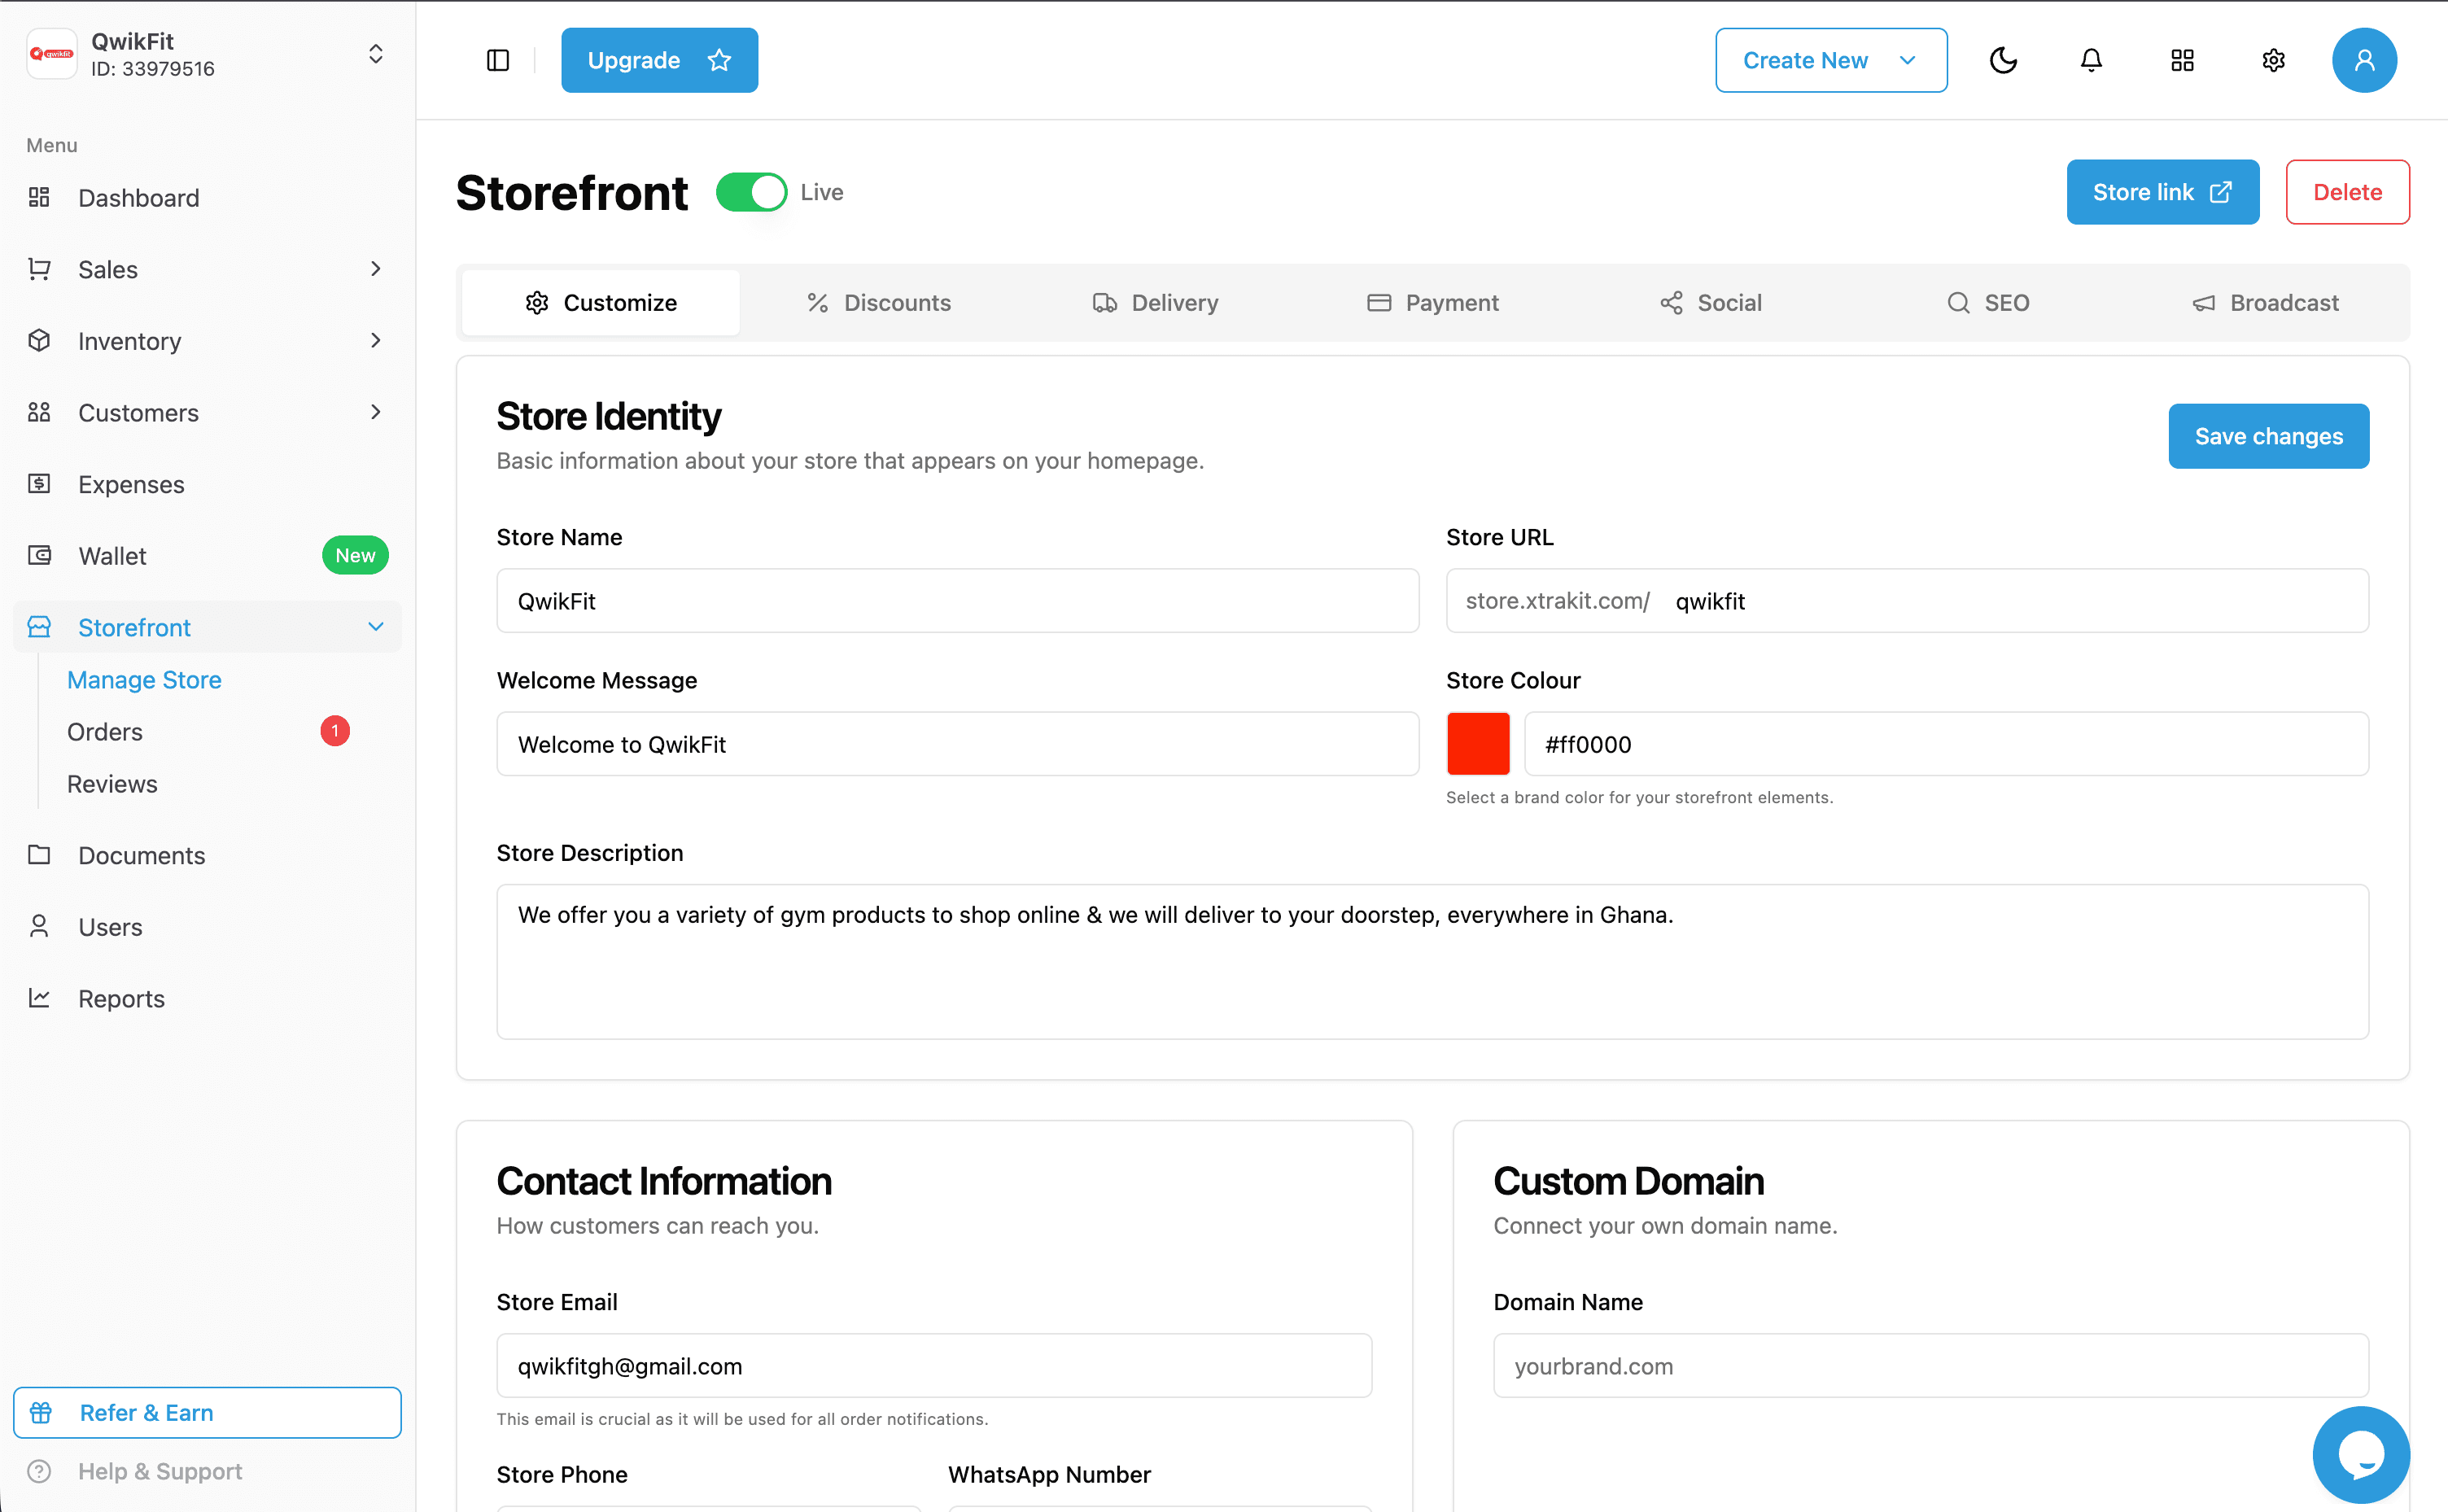Switch to the Payment tab
This screenshot has height=1512, width=2448.
[1432, 303]
